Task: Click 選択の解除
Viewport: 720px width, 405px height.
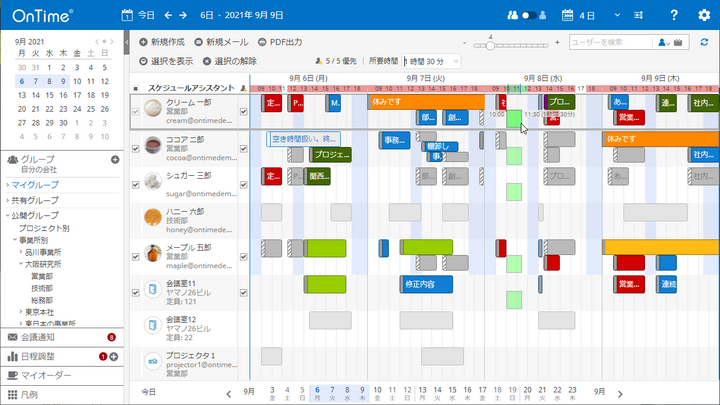Action: (x=230, y=61)
